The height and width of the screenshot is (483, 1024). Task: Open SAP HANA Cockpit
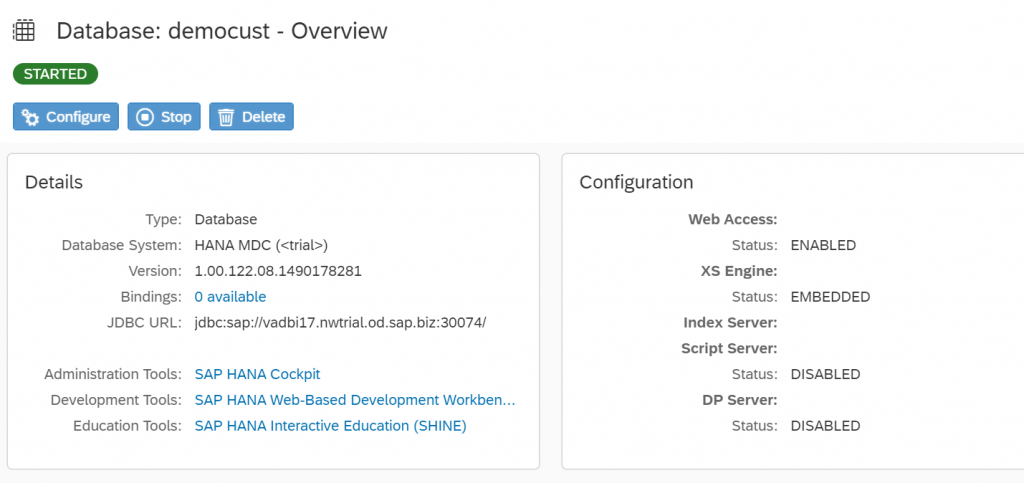coord(257,375)
